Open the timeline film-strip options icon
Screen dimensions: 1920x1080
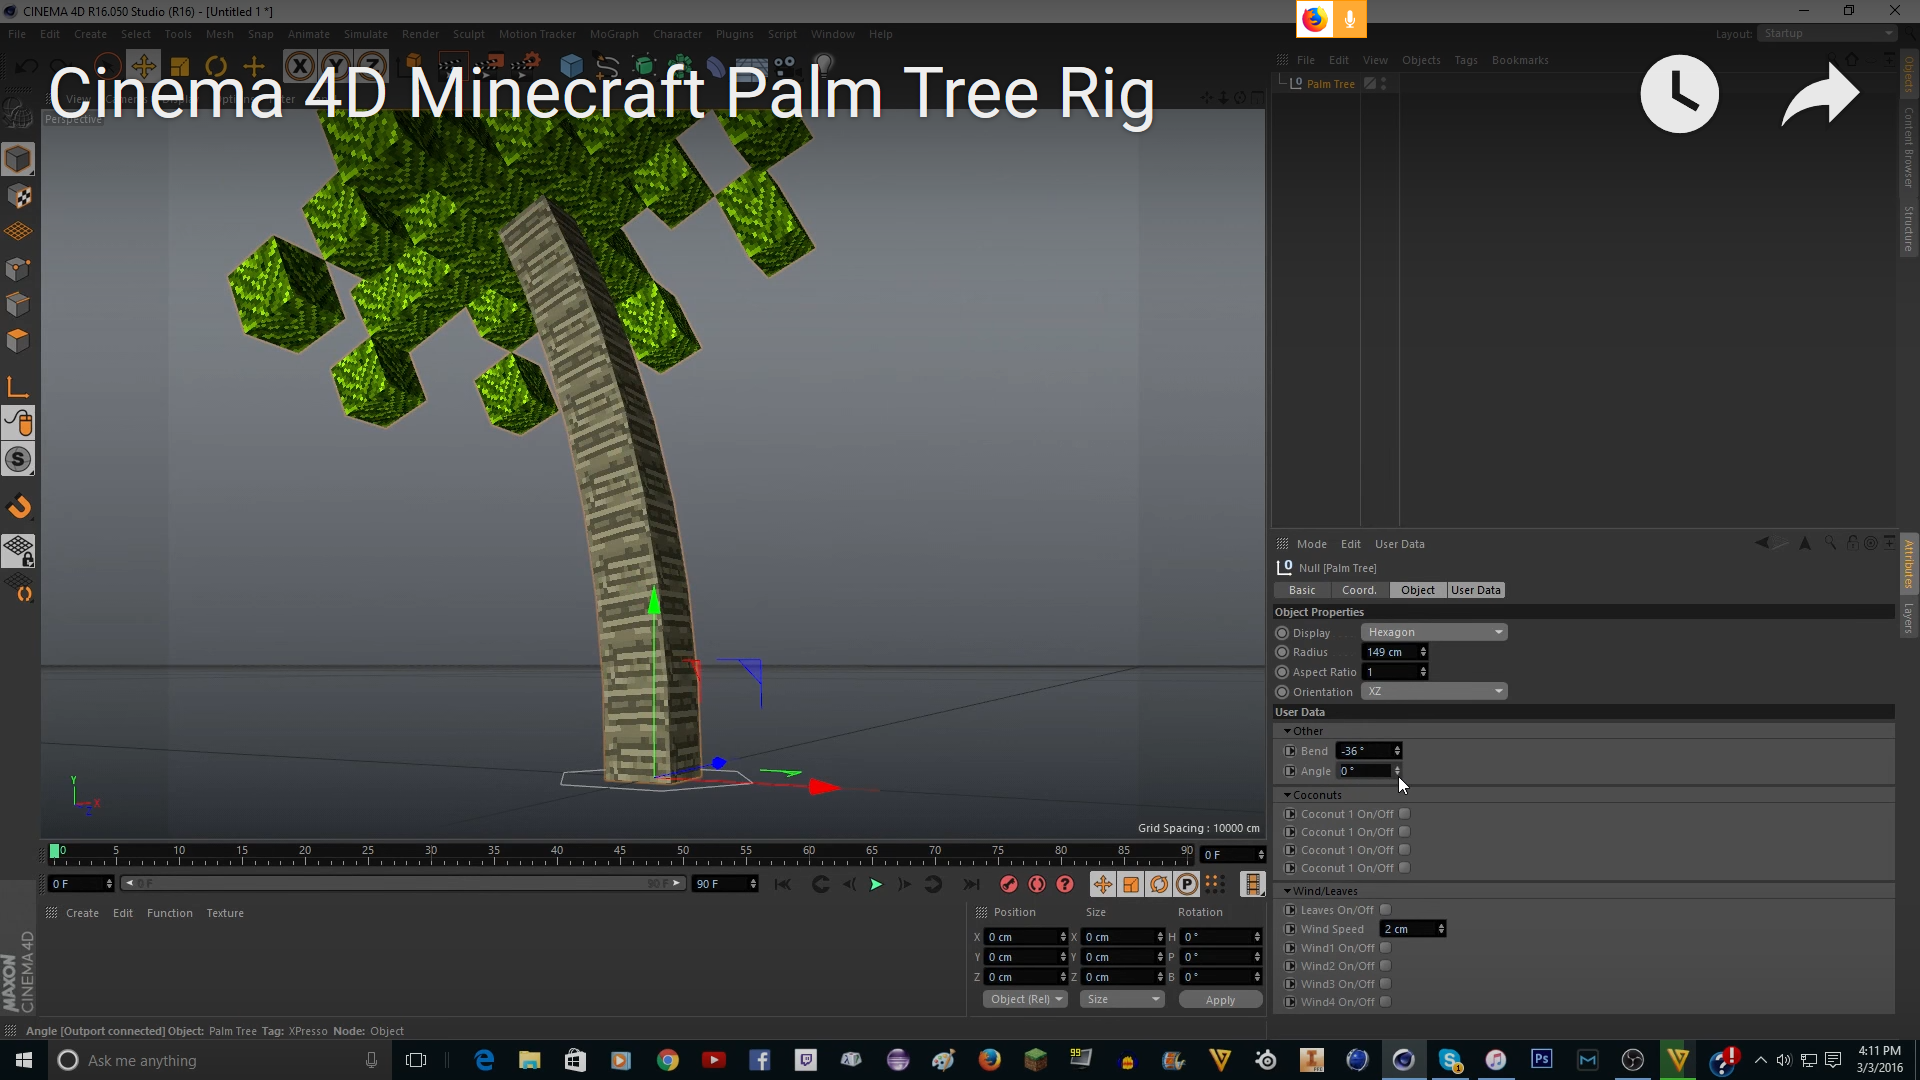click(x=1252, y=884)
